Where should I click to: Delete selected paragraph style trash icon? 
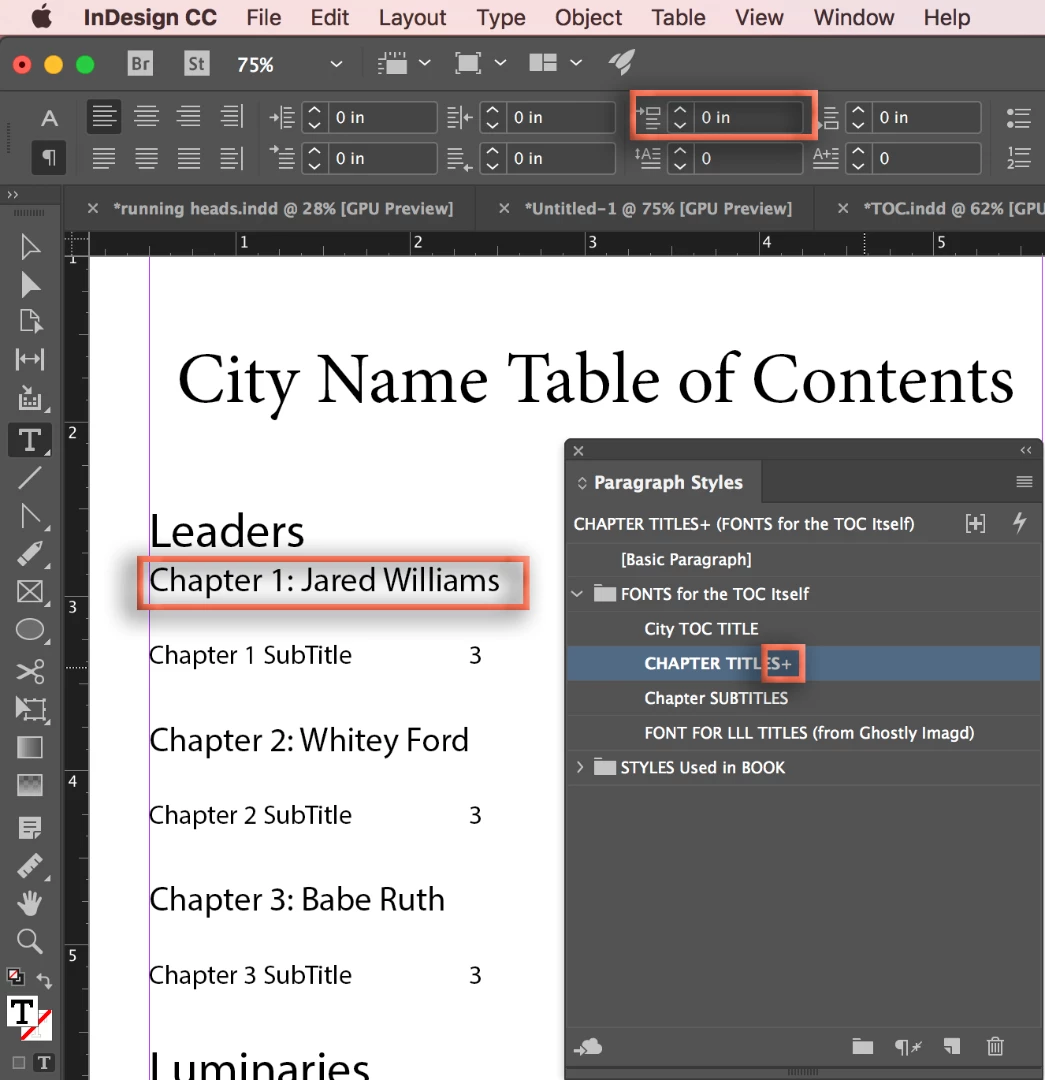pos(995,1047)
